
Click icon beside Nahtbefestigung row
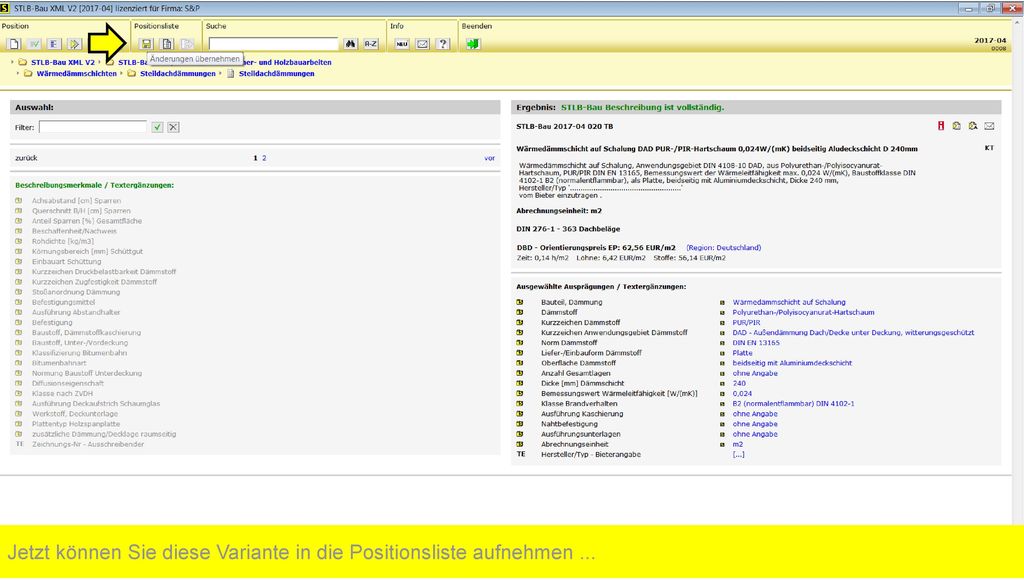pyautogui.click(x=520, y=424)
